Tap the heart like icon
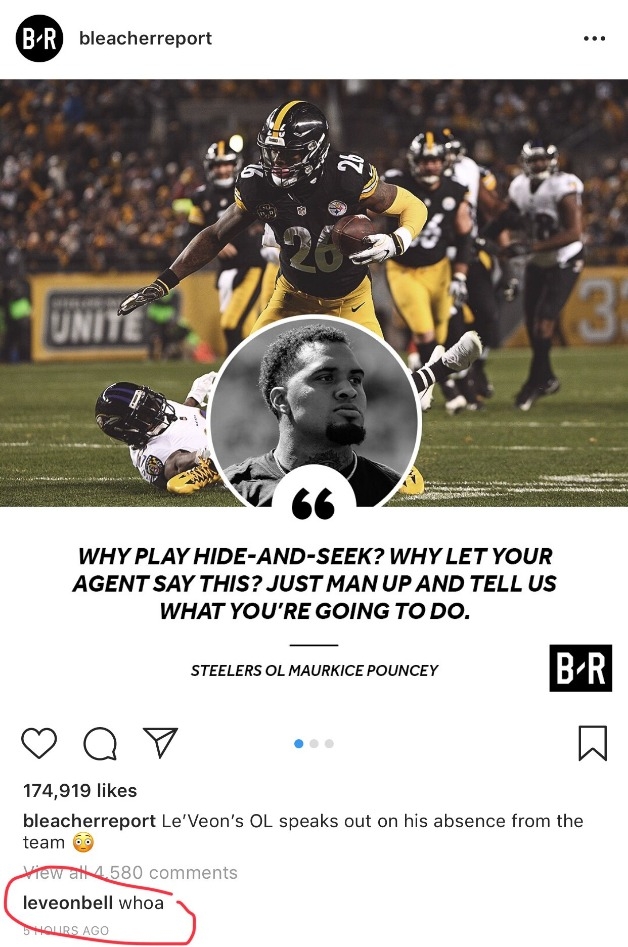Viewport: 628px width, 947px height. pos(39,743)
